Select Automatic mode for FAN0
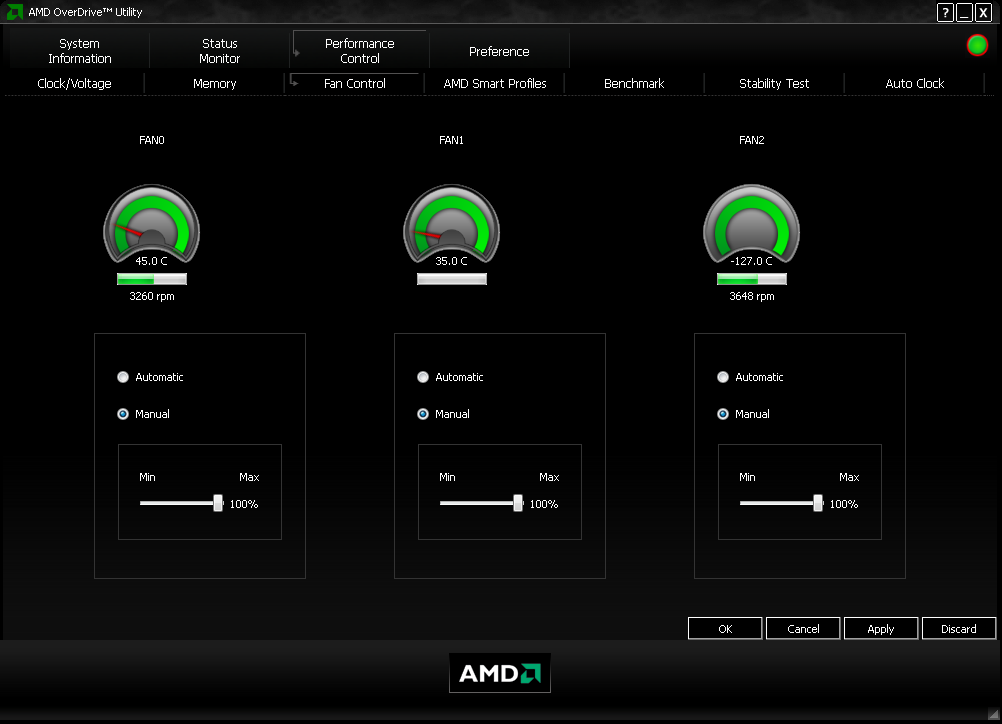This screenshot has width=1002, height=724. coord(123,377)
